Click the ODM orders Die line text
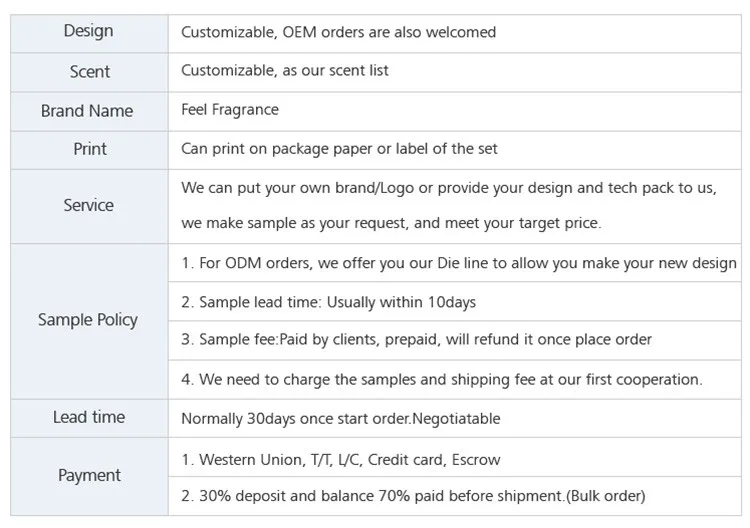 point(458,263)
